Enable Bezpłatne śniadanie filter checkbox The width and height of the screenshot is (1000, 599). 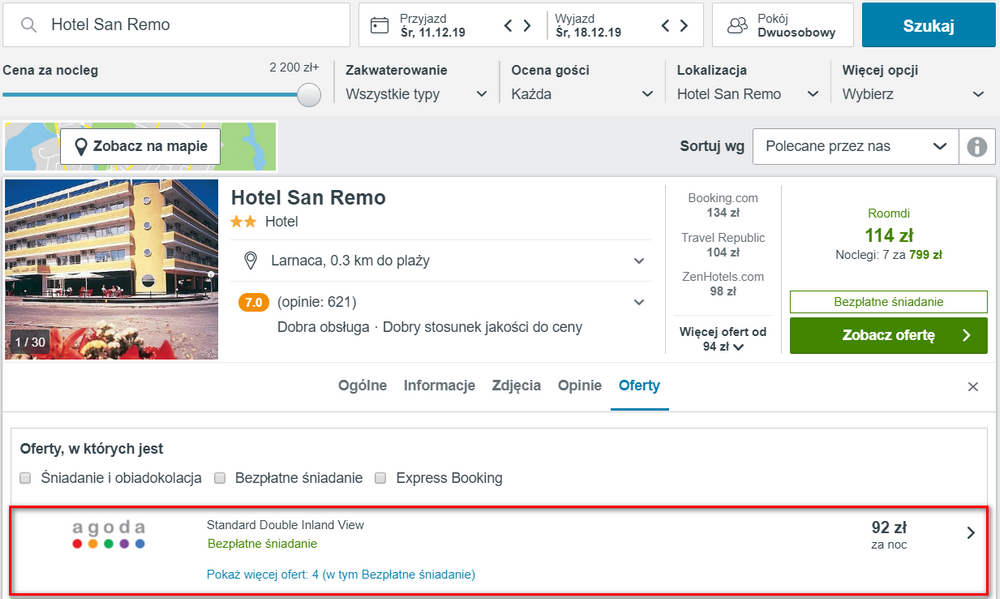pyautogui.click(x=220, y=478)
